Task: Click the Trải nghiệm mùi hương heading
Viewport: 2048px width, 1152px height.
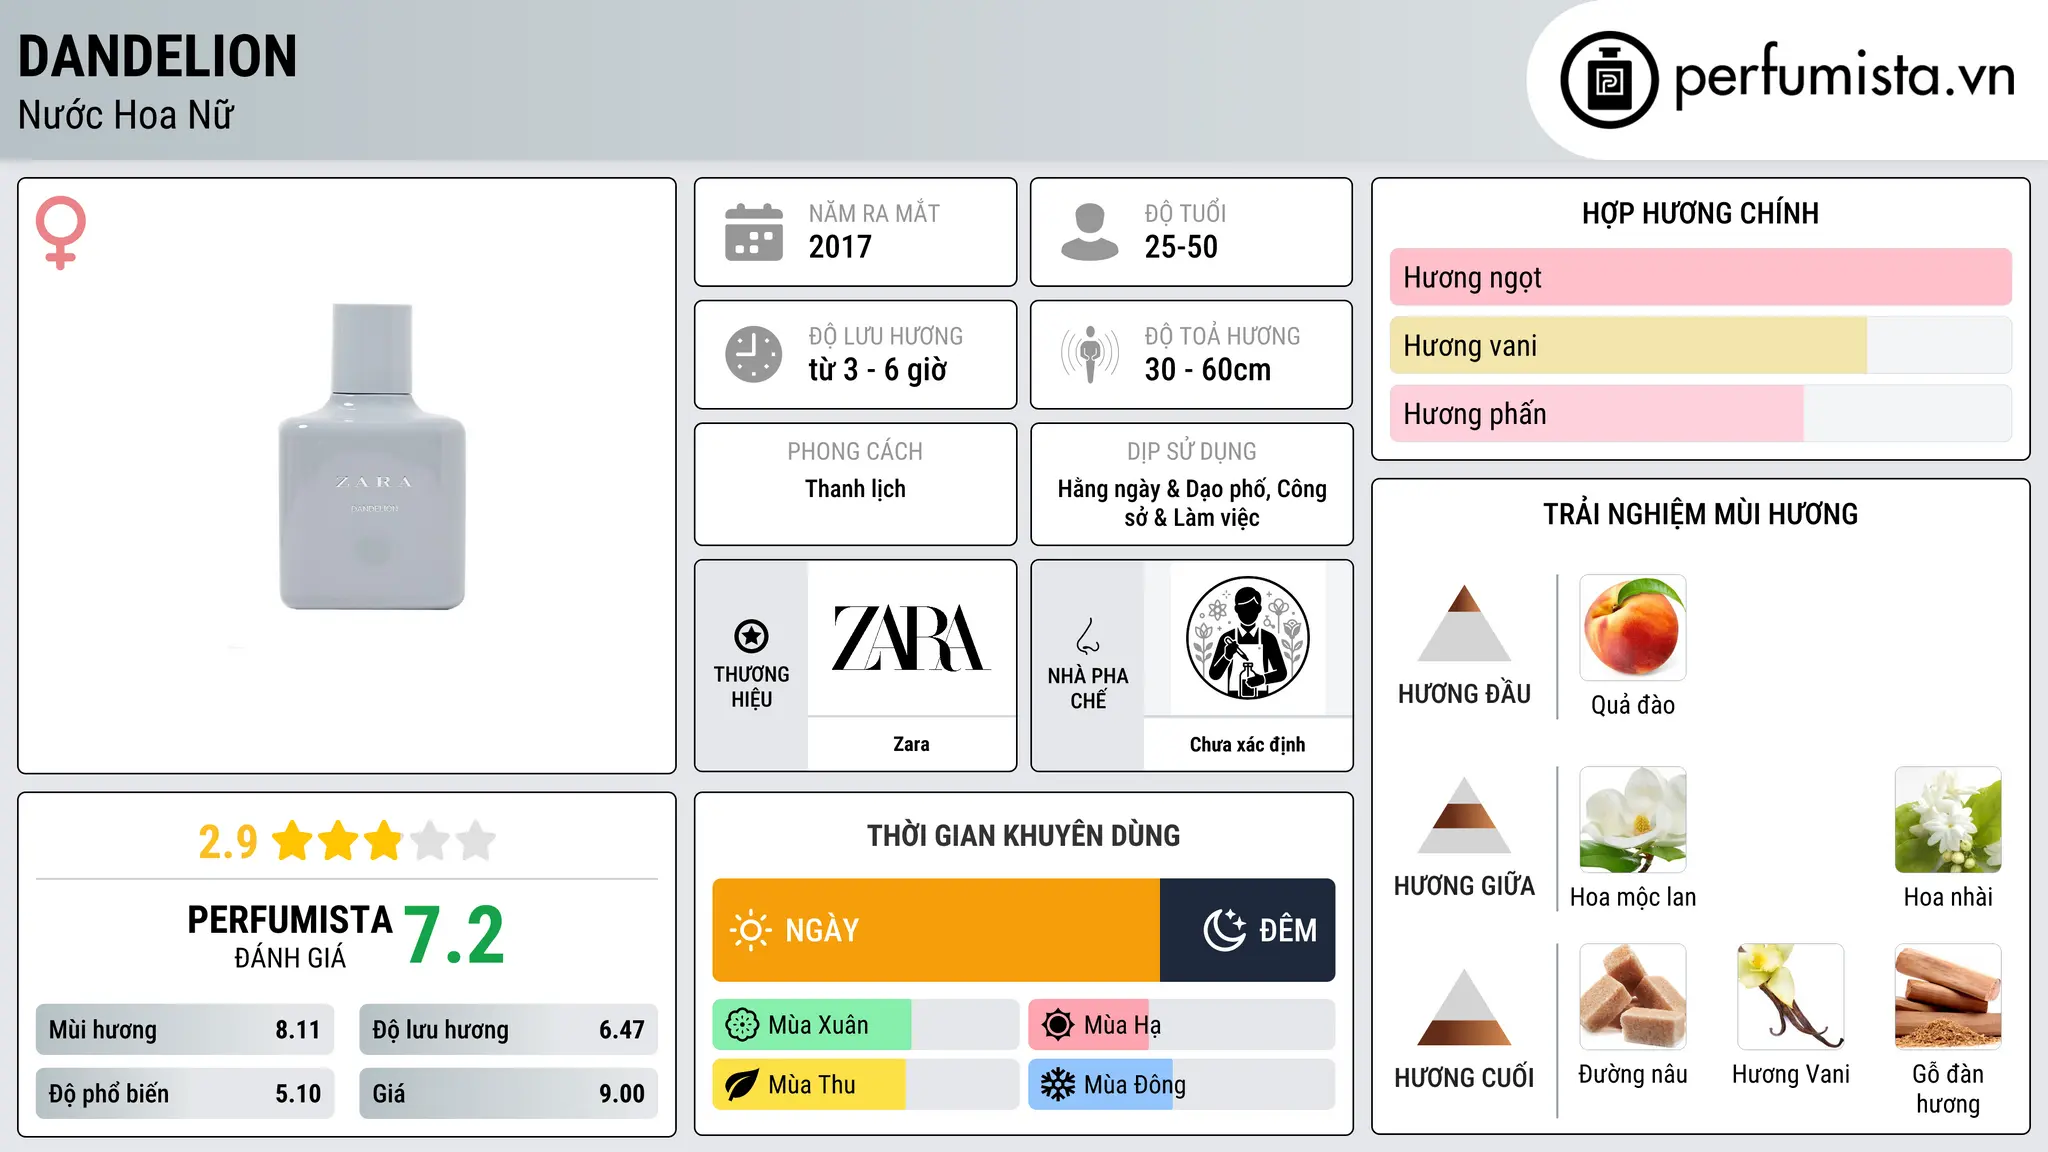Action: point(1700,514)
